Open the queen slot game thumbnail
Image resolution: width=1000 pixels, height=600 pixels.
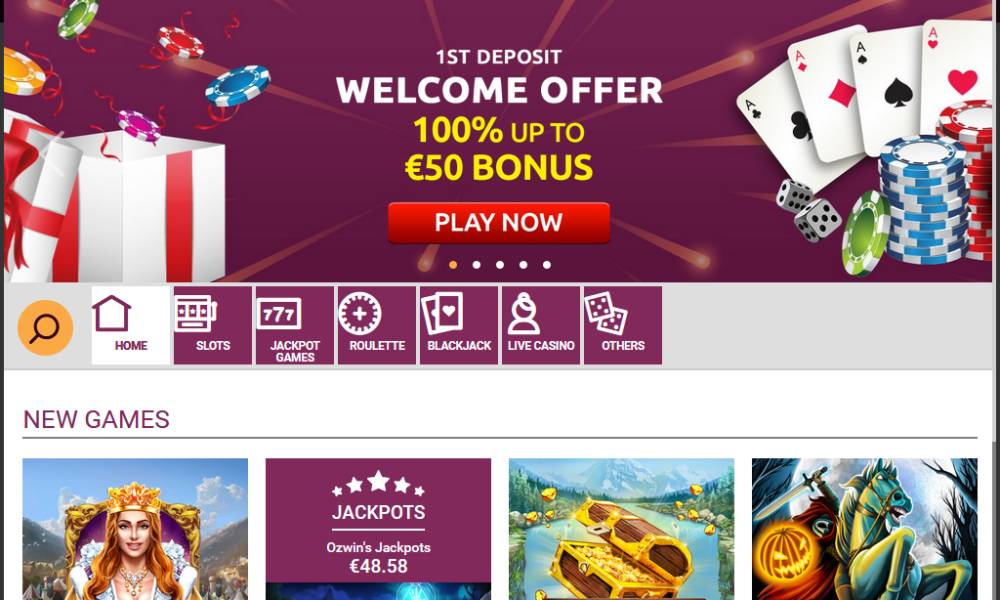[135, 529]
